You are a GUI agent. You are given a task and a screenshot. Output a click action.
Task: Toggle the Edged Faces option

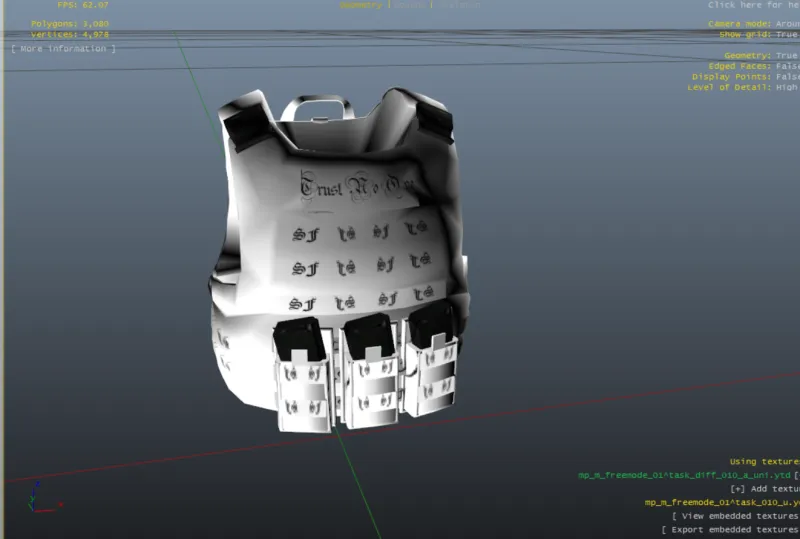[x=754, y=66]
